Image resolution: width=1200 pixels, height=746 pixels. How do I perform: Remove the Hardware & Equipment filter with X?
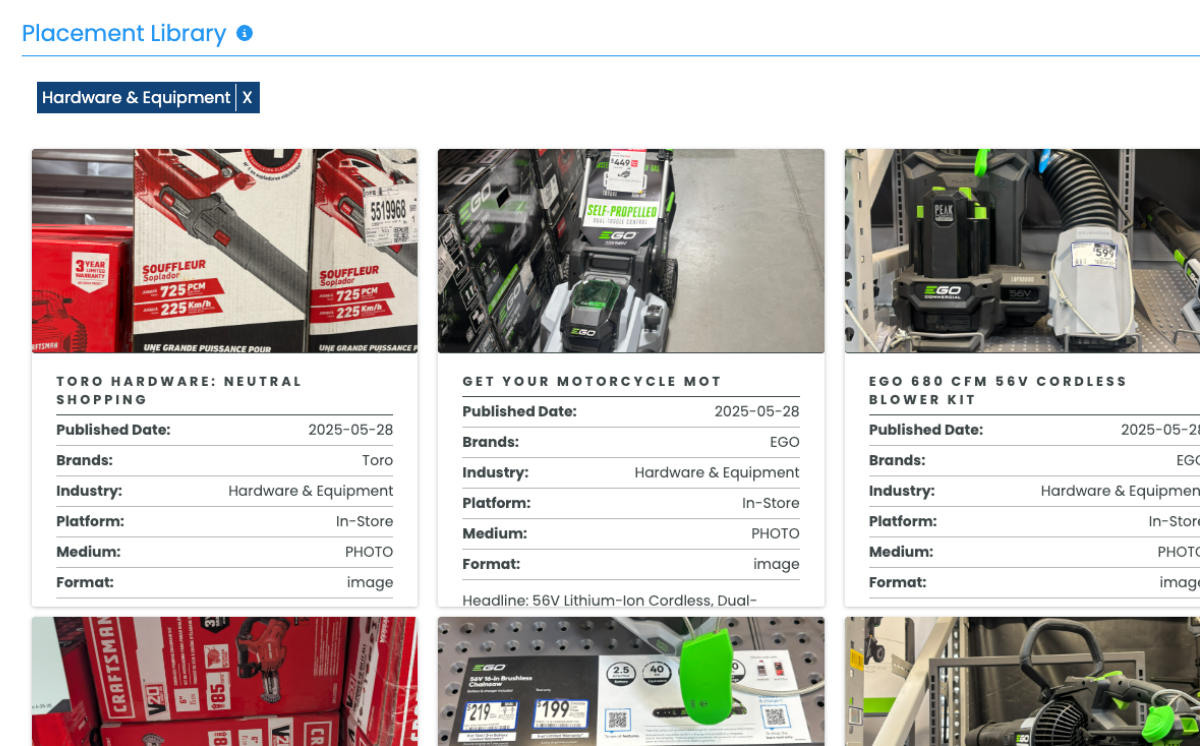click(247, 98)
